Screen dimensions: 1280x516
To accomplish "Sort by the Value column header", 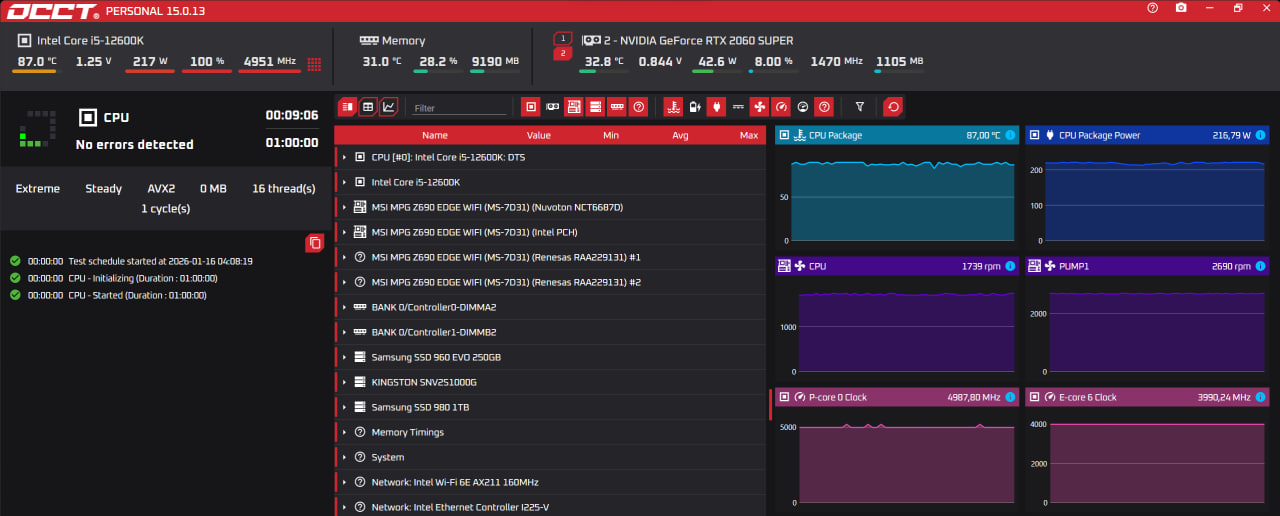I will 539,135.
